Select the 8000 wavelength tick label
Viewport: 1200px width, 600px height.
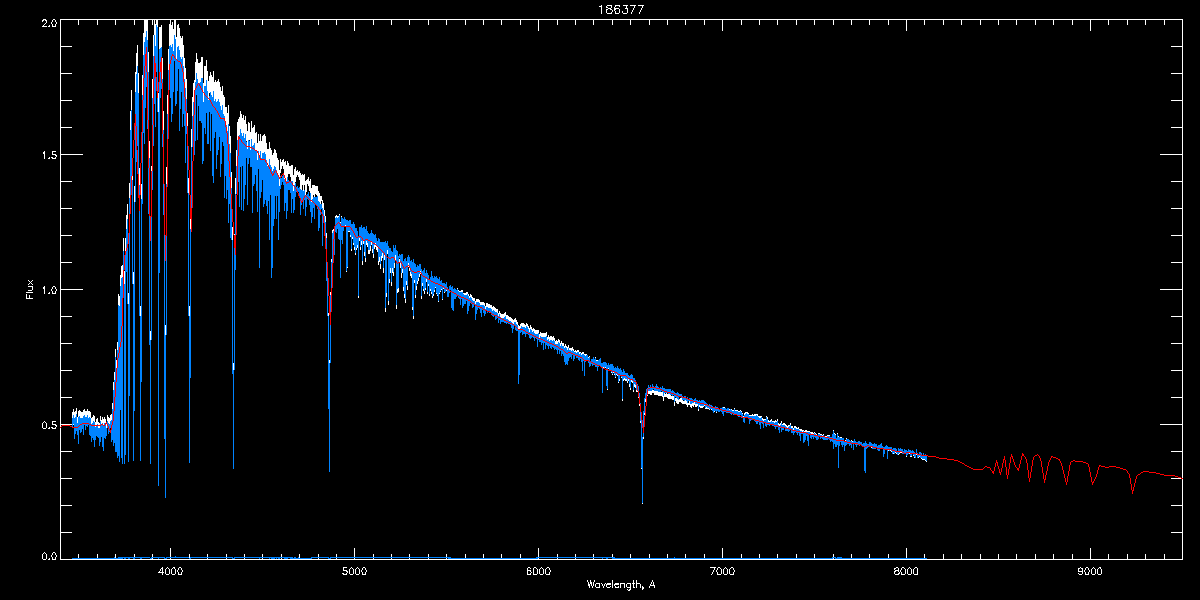click(x=906, y=572)
